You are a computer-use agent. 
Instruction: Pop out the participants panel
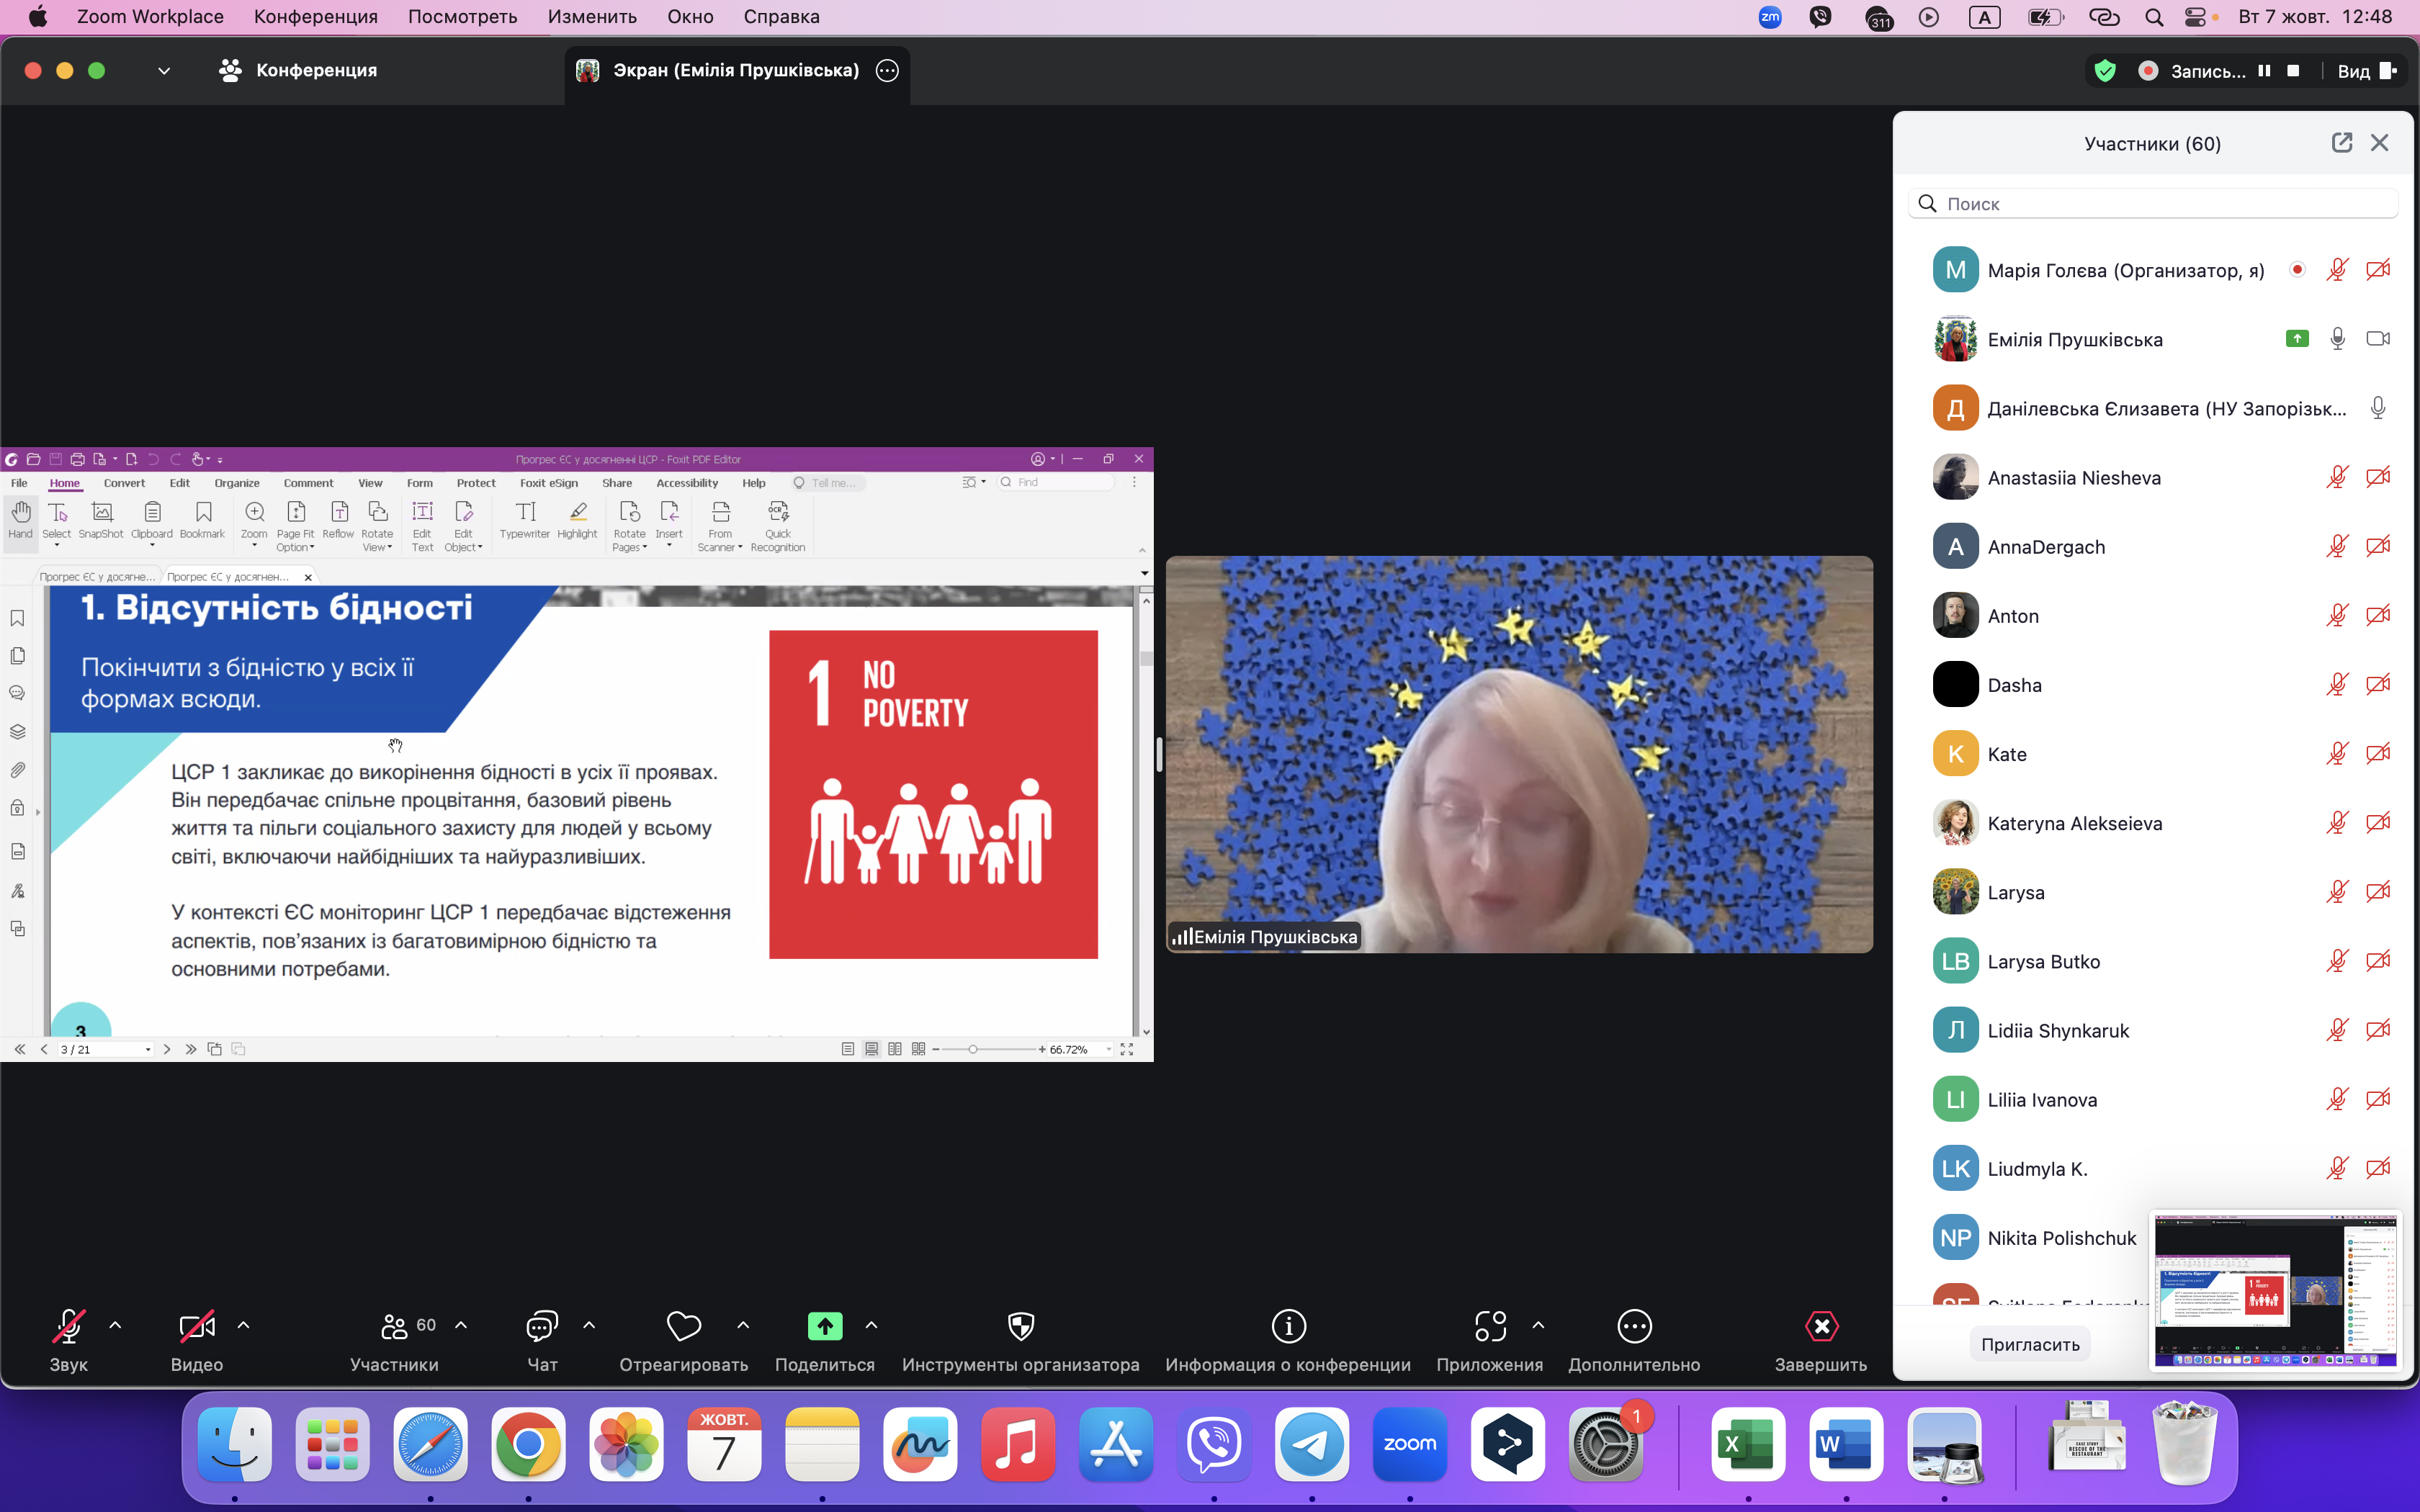click(x=2341, y=143)
